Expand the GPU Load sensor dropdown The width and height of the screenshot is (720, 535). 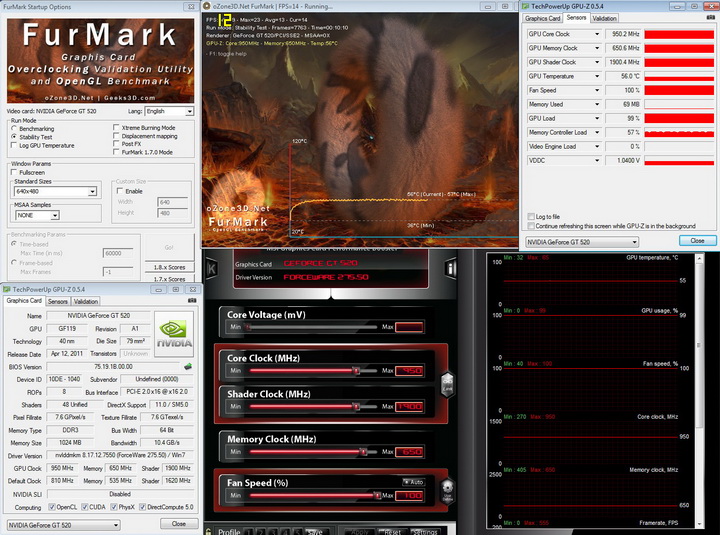click(x=597, y=118)
